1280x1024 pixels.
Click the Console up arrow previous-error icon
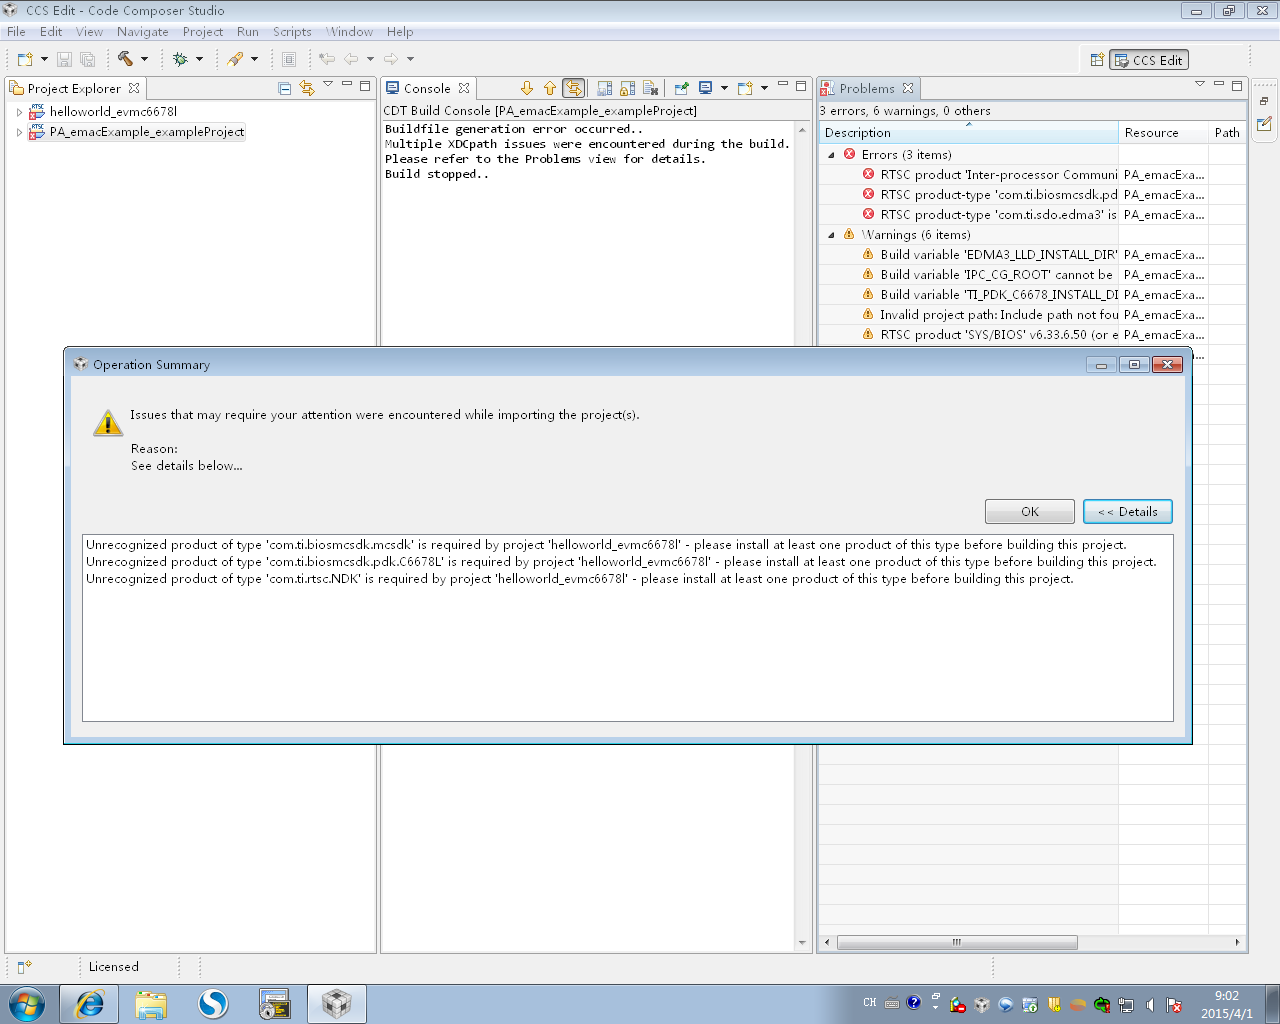point(549,88)
